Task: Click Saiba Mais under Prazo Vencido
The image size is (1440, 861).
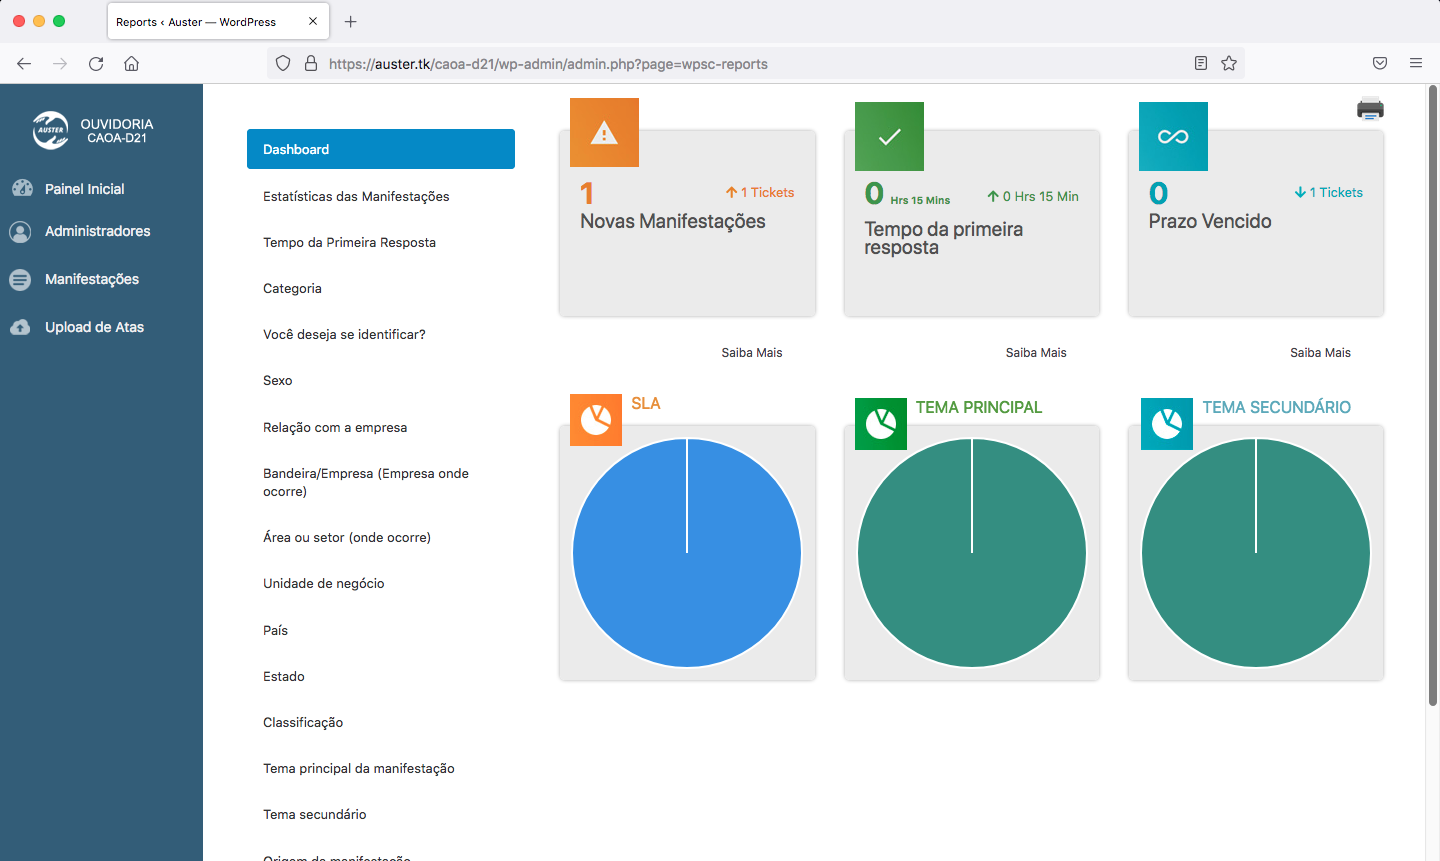Action: tap(1320, 353)
